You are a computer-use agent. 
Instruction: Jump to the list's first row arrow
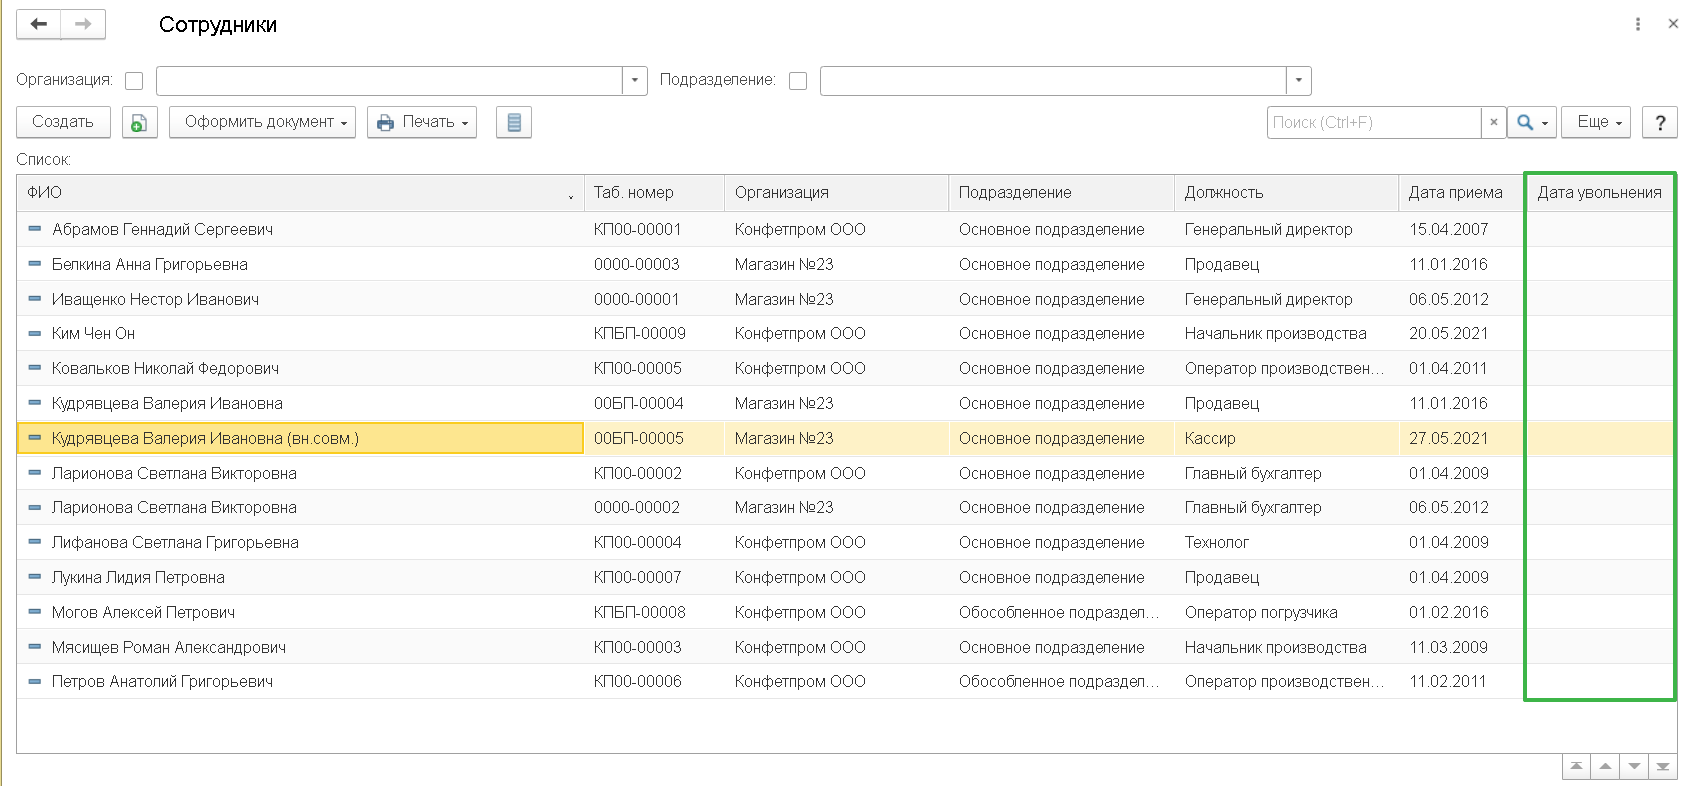coord(1576,767)
